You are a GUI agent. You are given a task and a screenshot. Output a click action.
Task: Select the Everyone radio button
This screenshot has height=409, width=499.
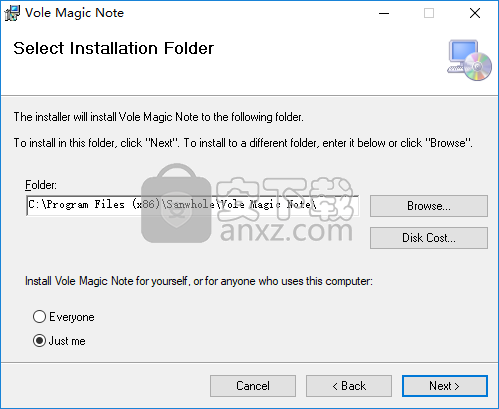(39, 317)
